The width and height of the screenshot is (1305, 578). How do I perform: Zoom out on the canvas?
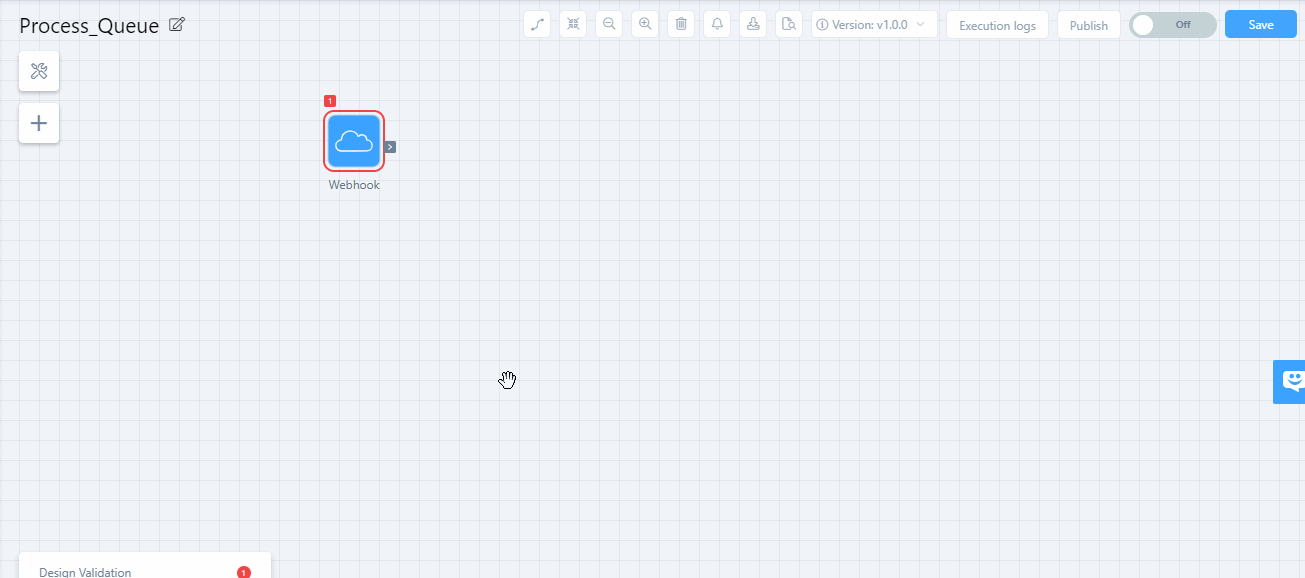pos(609,24)
